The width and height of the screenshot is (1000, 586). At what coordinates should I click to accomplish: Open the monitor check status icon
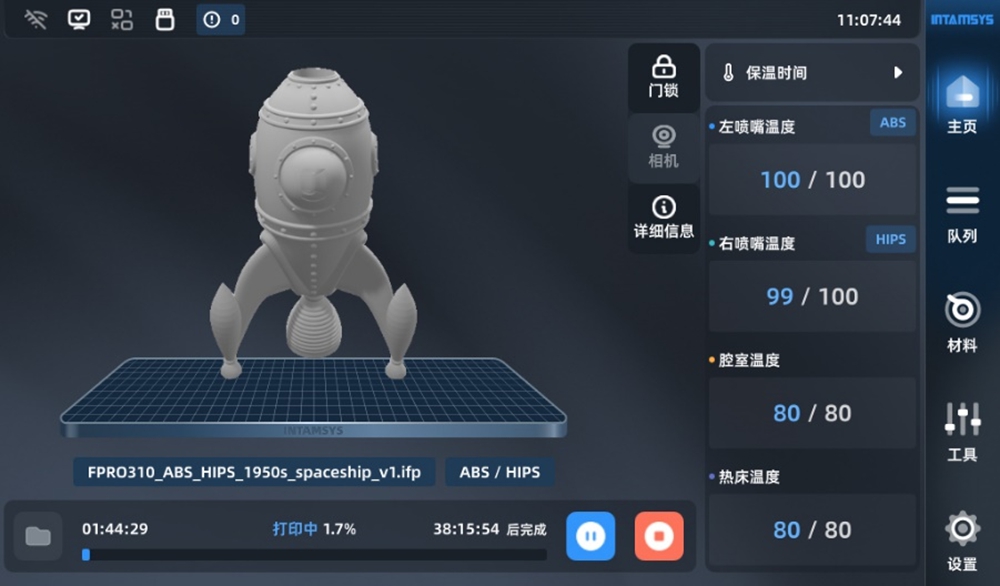click(x=78, y=20)
